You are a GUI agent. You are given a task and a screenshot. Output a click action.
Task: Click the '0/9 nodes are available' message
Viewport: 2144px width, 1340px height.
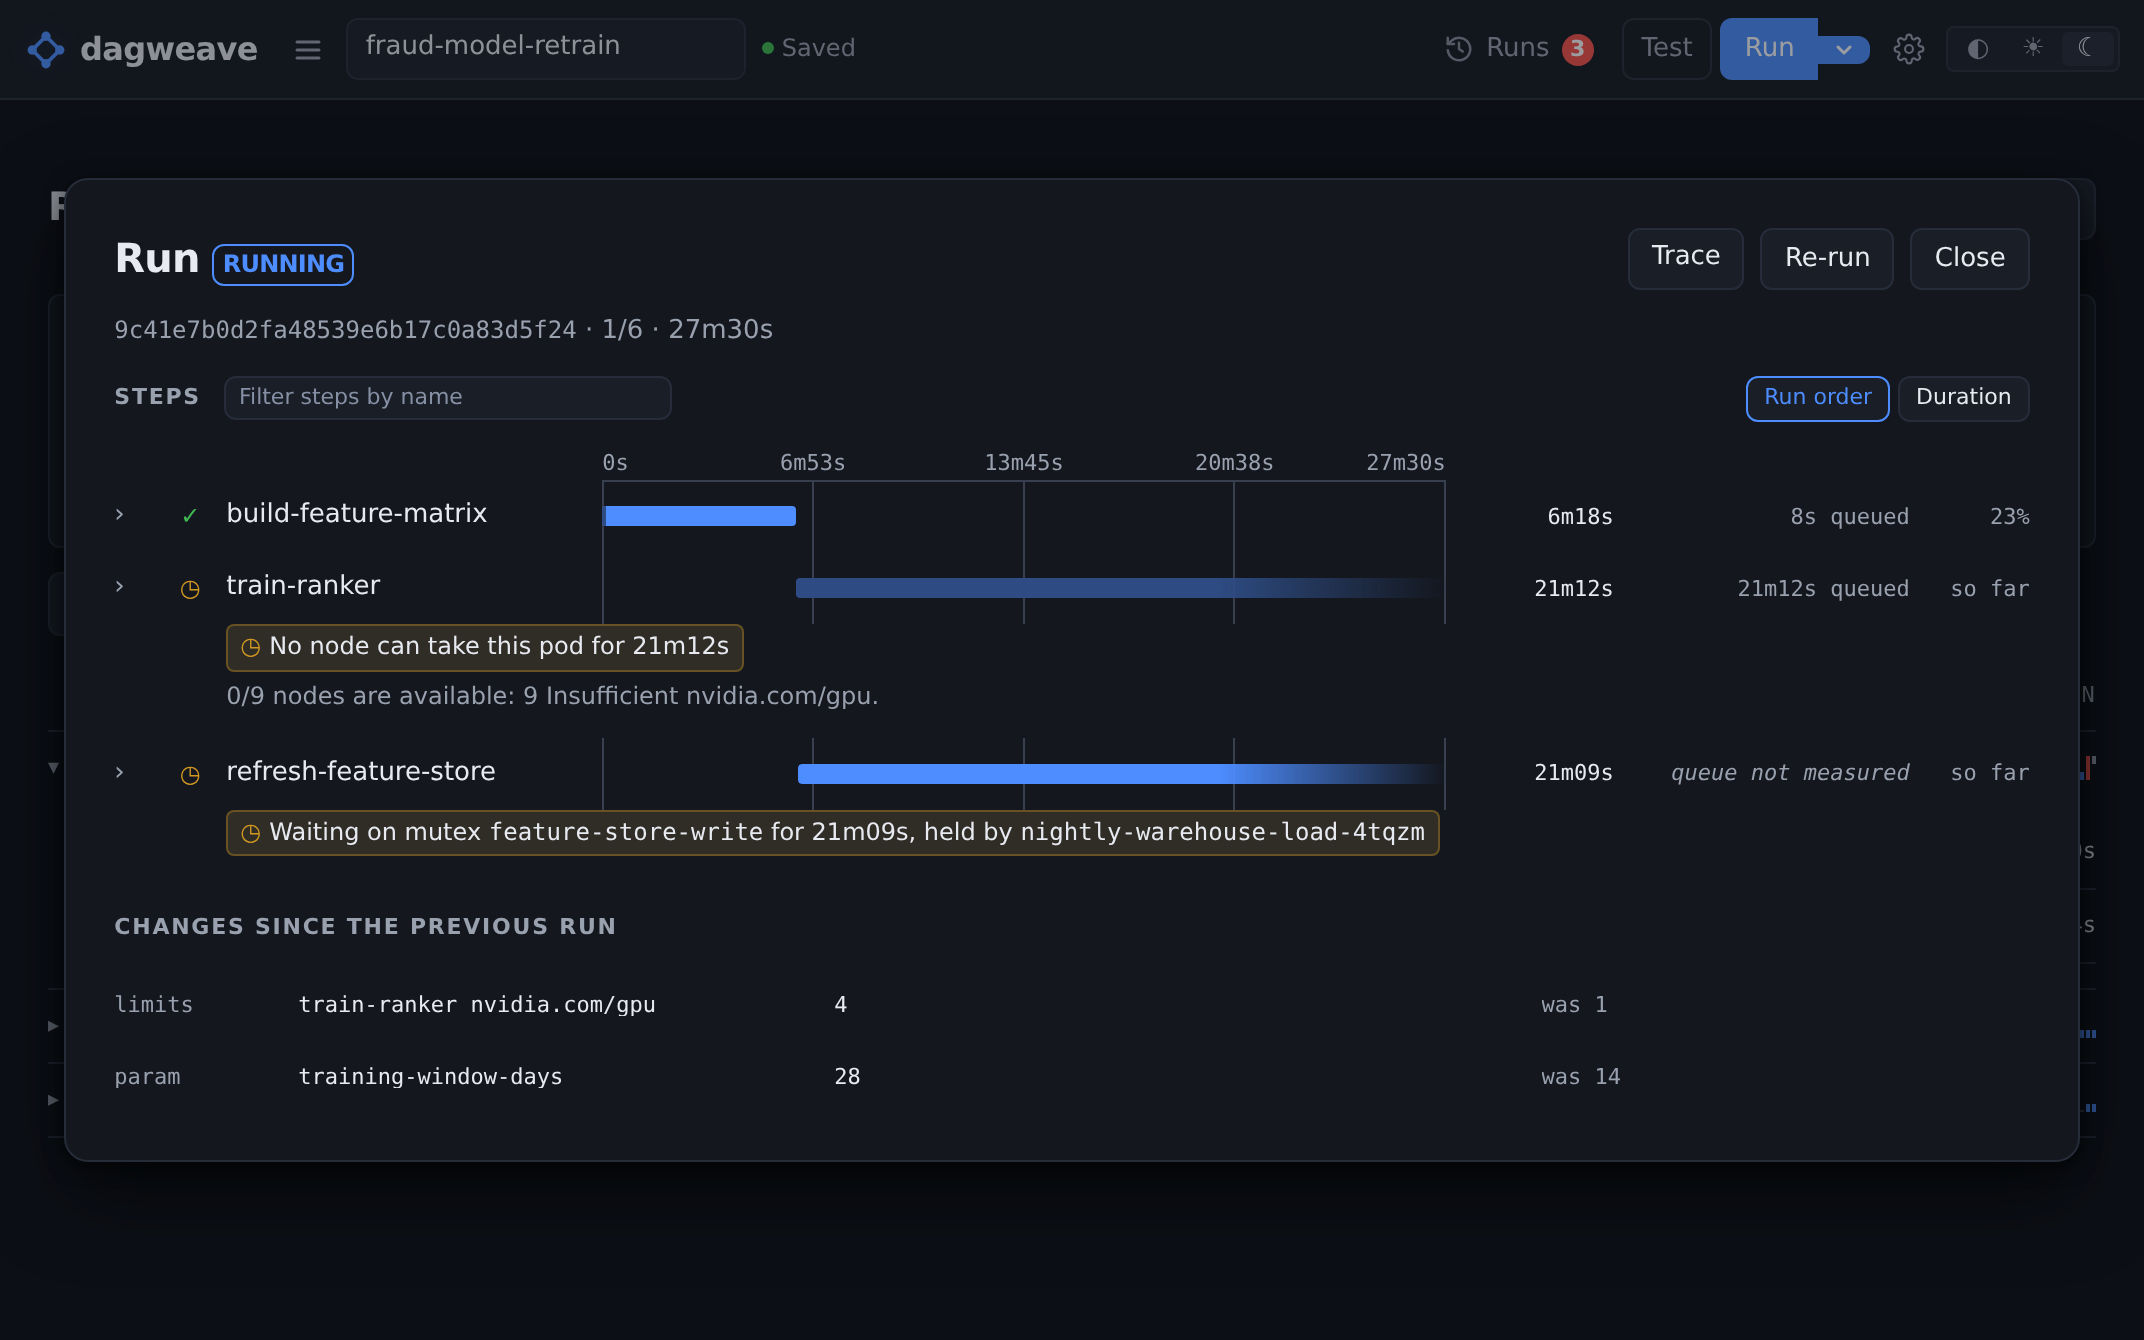pos(552,696)
